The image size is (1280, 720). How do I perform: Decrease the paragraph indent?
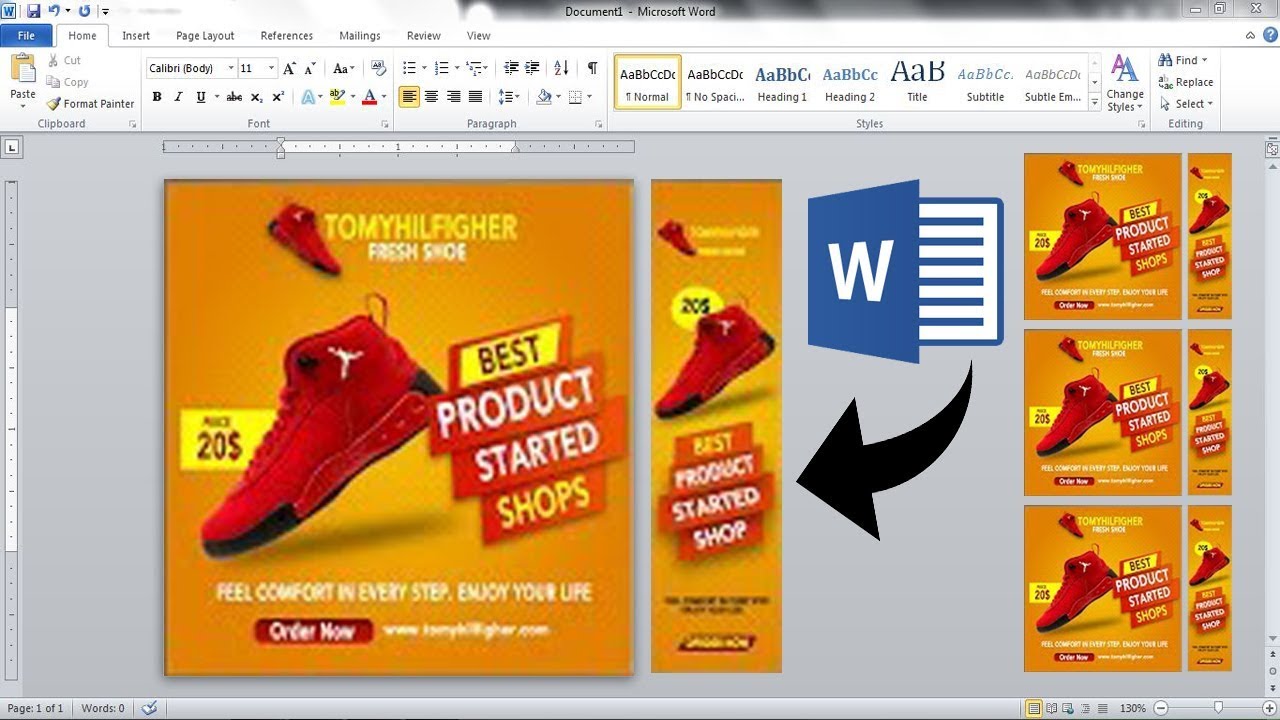pyautogui.click(x=511, y=68)
